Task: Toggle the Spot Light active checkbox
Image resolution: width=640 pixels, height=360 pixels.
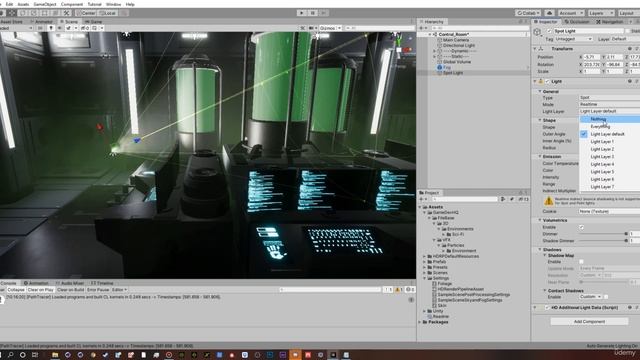Action: (x=549, y=31)
